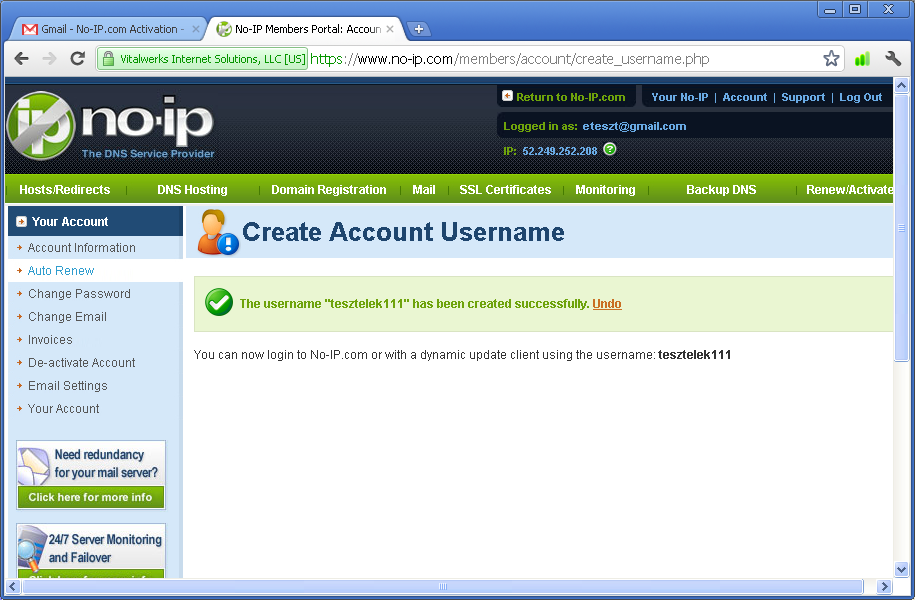Click the green help icon beside the IP address
Viewport: 915px width, 600px height.
tap(610, 149)
